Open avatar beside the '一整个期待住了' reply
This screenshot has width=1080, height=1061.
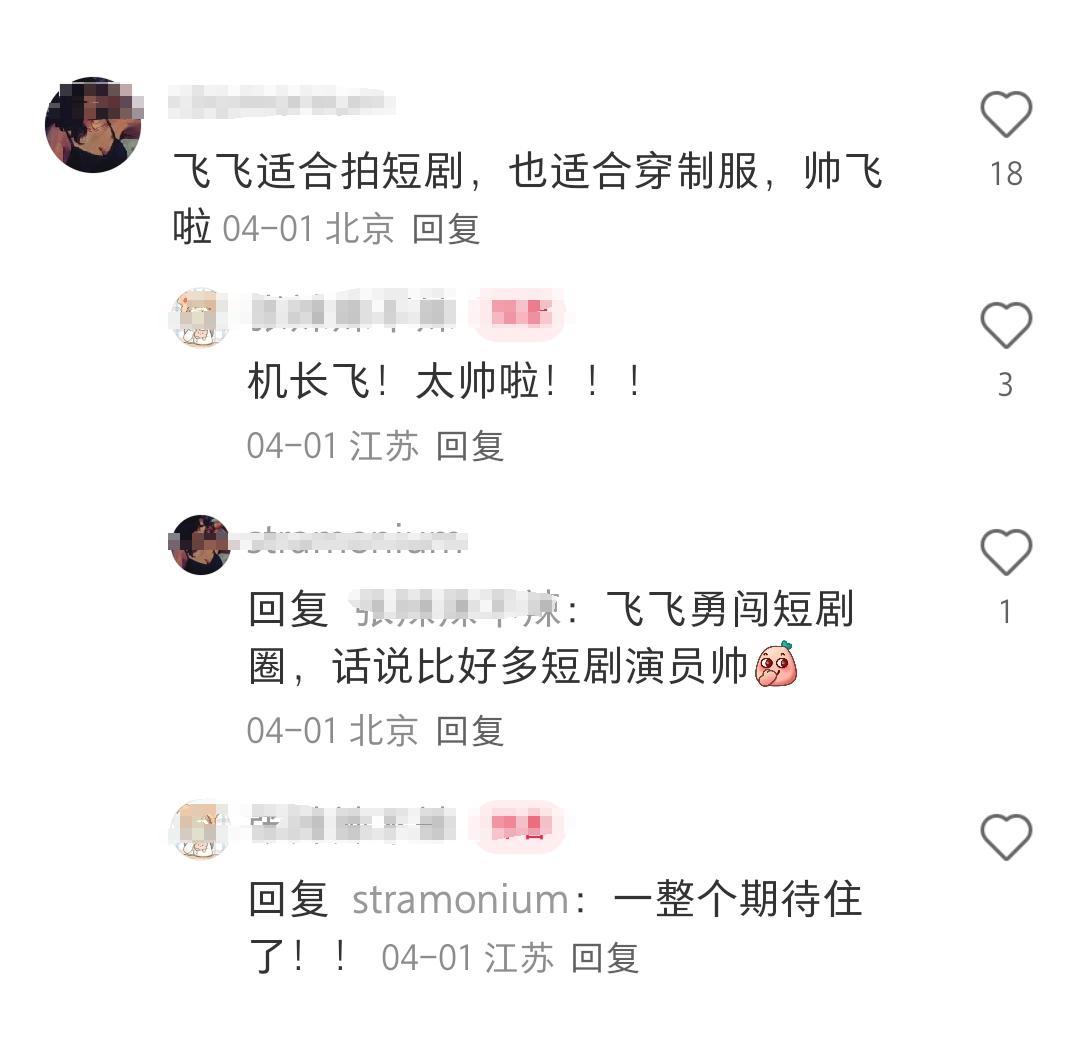coord(199,830)
